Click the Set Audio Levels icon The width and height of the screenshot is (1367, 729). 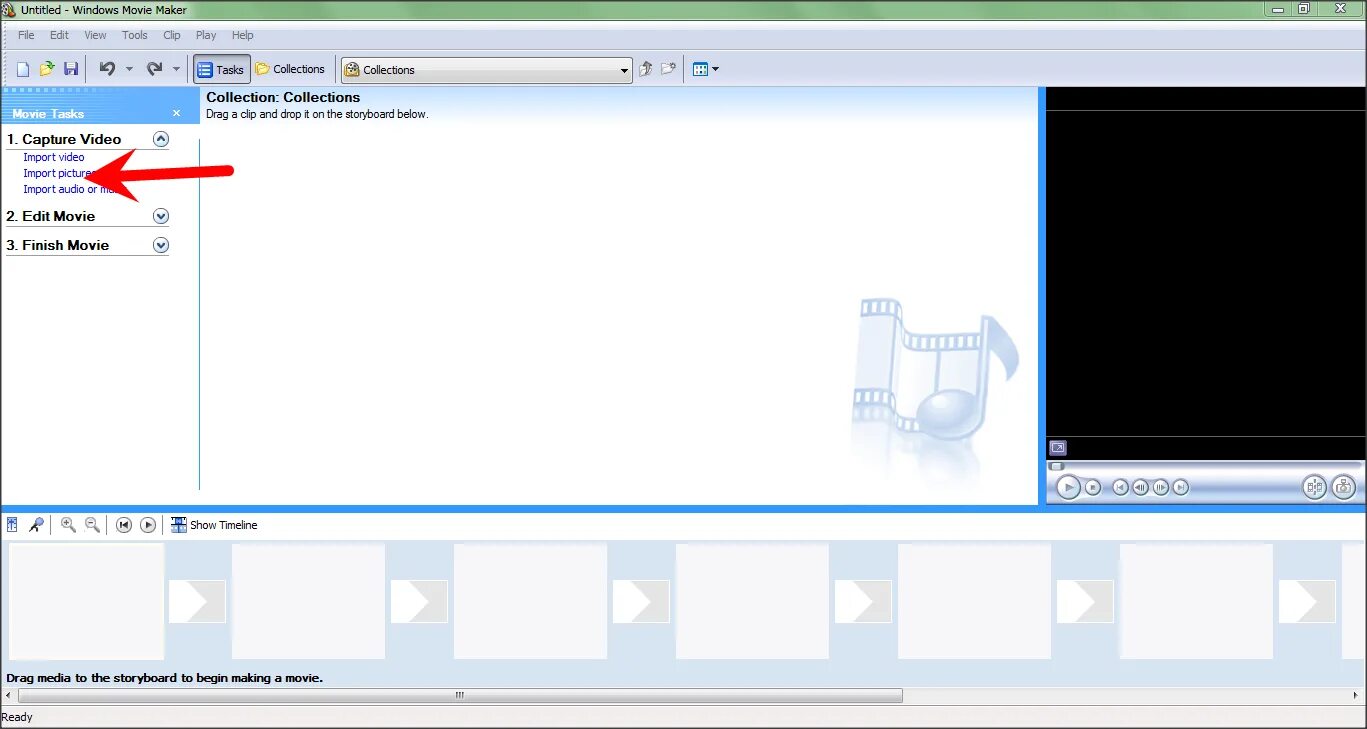tap(12, 524)
